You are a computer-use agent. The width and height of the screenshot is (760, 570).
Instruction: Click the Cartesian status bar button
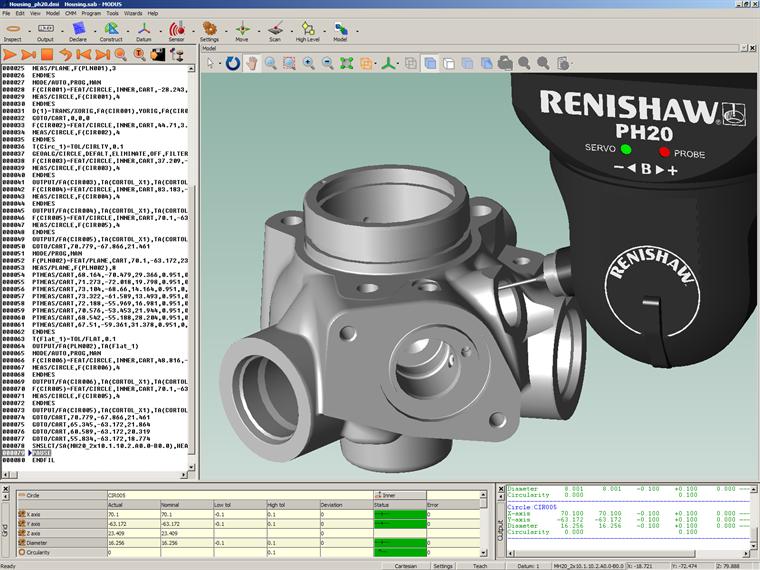406,566
